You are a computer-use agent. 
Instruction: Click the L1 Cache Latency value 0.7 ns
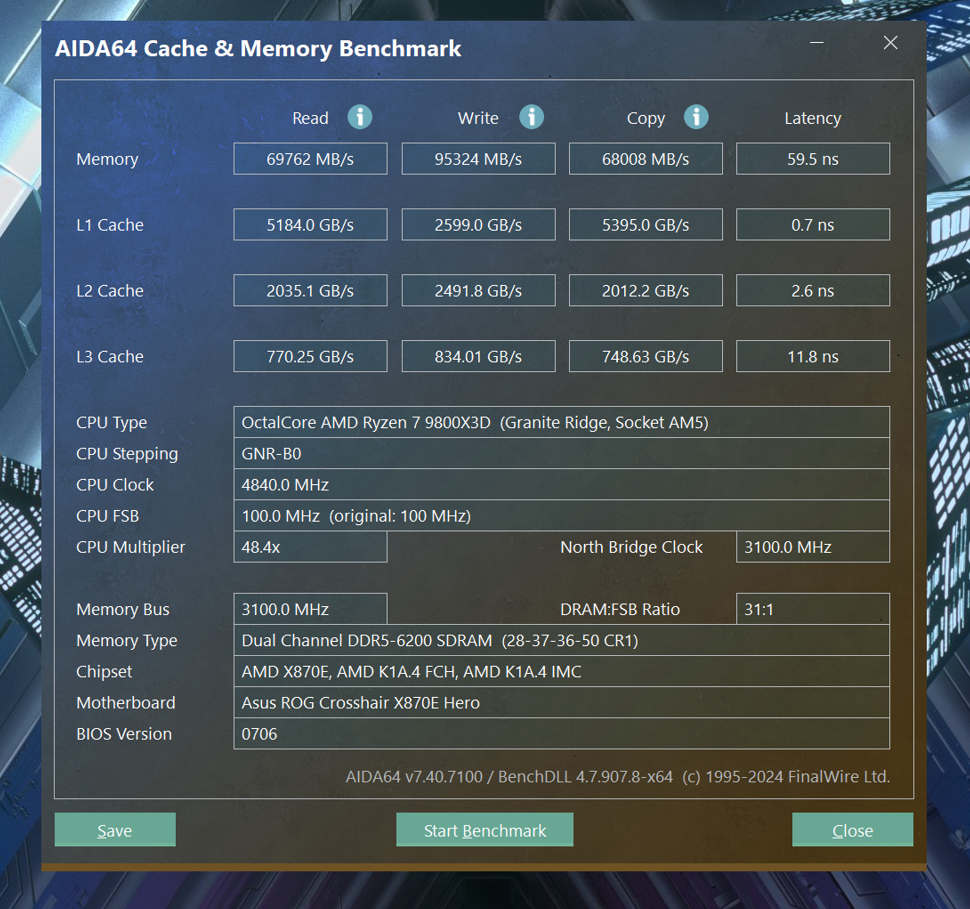click(813, 225)
